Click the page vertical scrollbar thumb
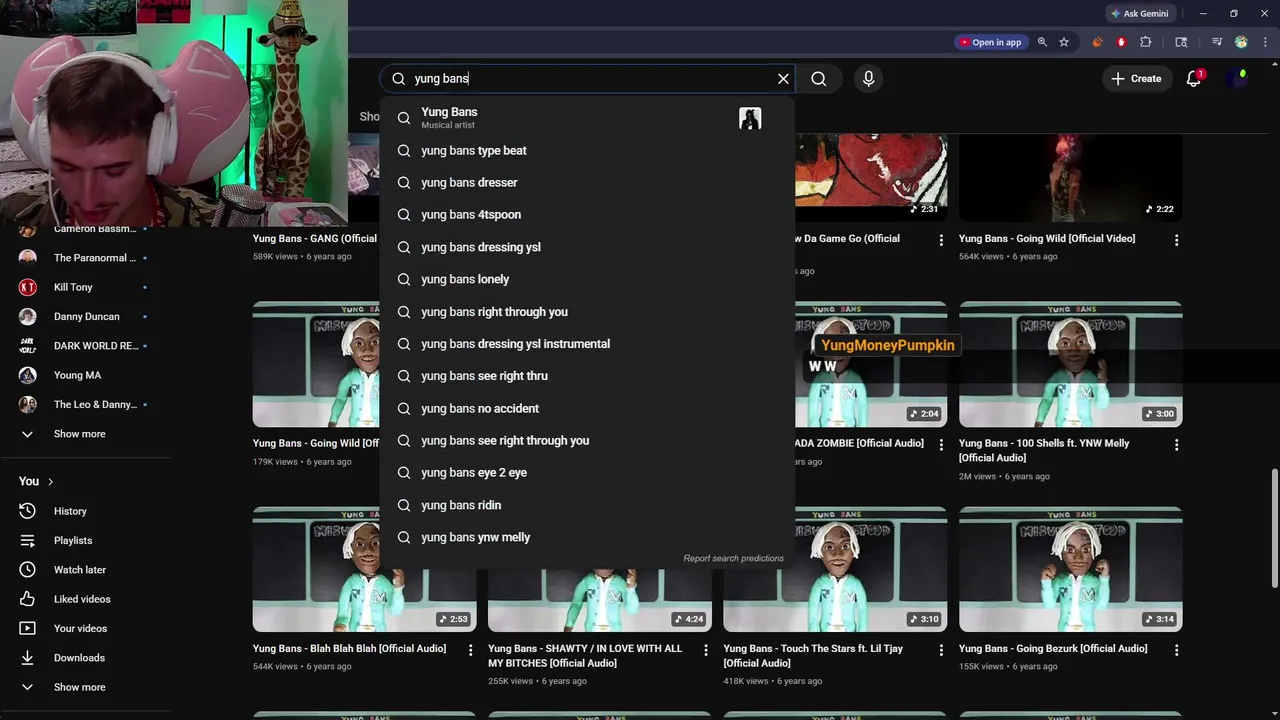This screenshot has height=720, width=1280. point(1273,528)
